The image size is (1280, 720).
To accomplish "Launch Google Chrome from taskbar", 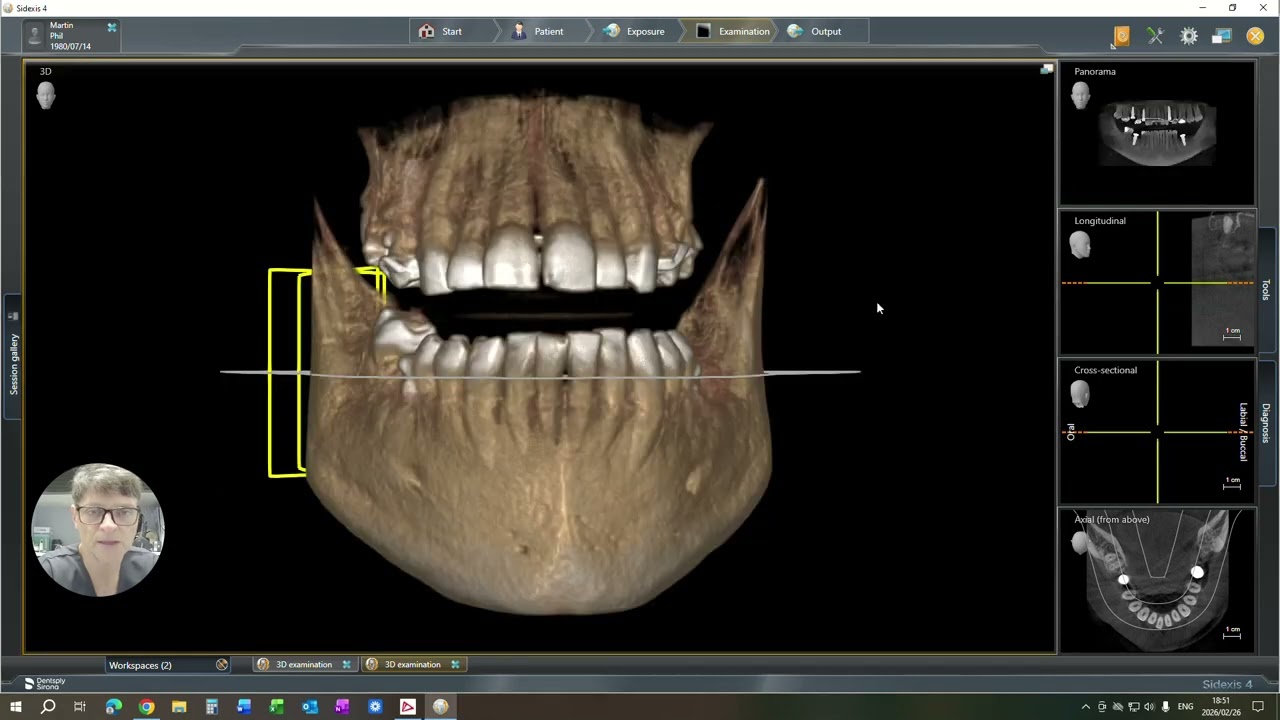I will (x=146, y=707).
